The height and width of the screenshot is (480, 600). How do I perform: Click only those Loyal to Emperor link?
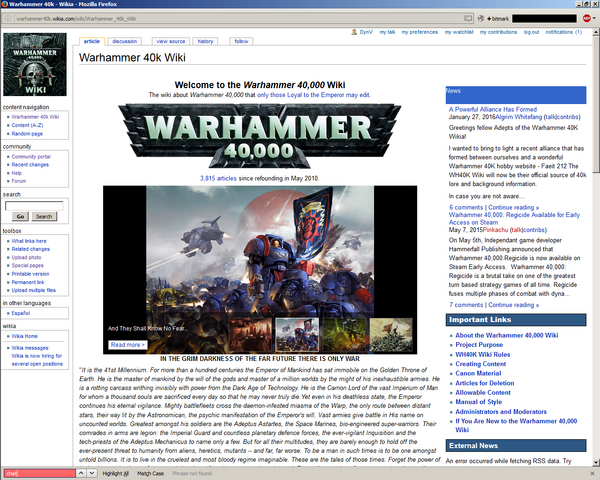pos(313,95)
